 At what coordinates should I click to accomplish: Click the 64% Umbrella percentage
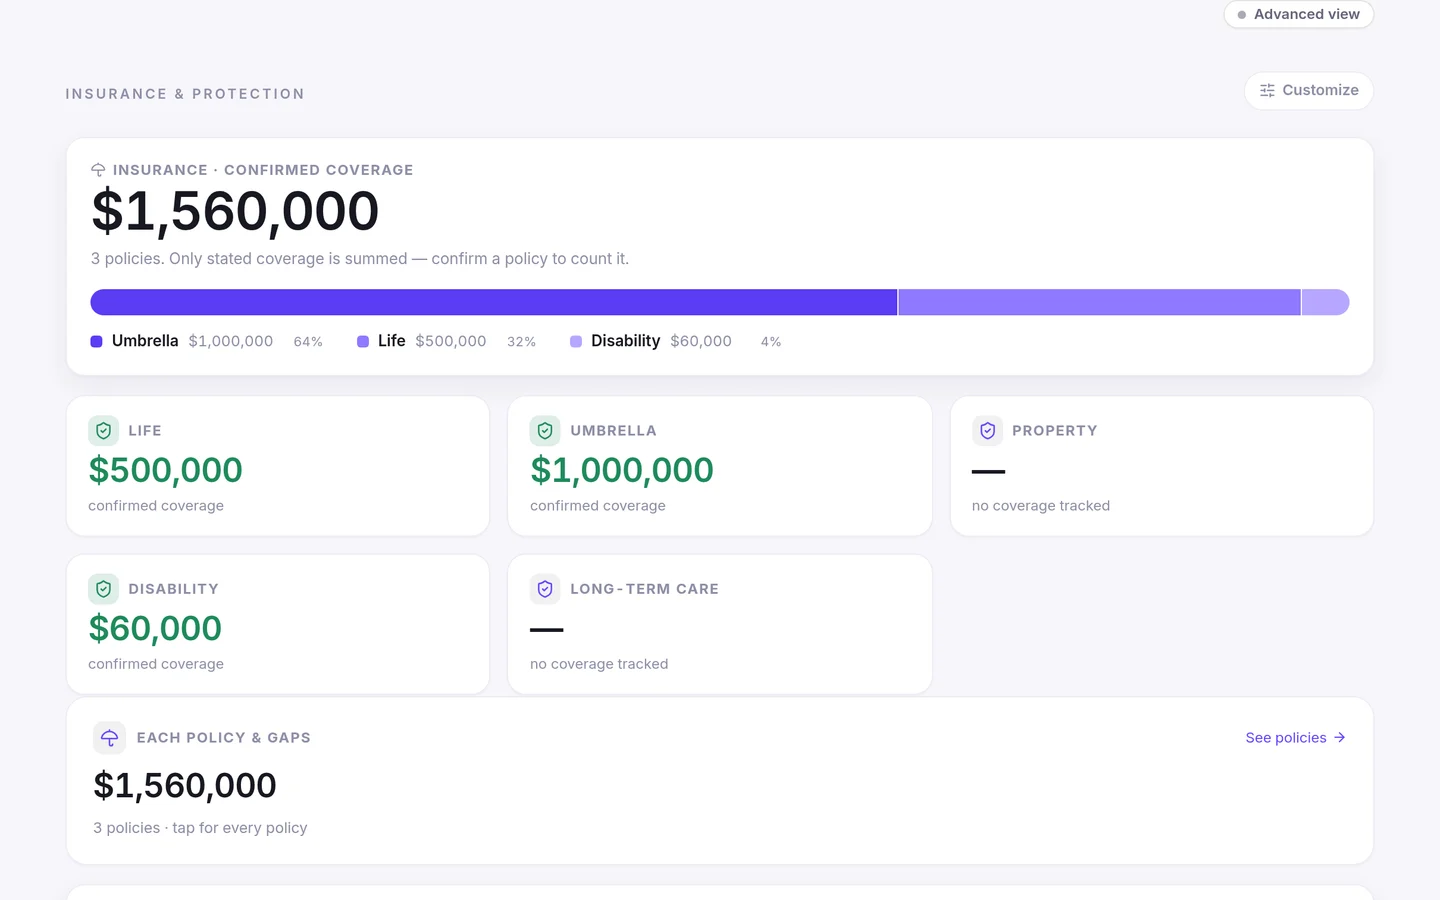coord(308,342)
